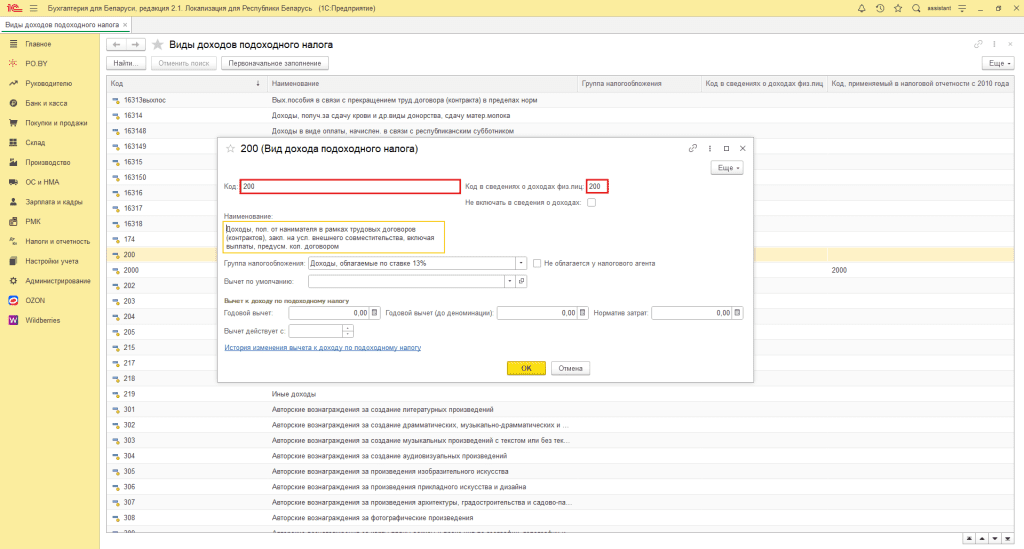Select row with code 305

tap(560, 471)
